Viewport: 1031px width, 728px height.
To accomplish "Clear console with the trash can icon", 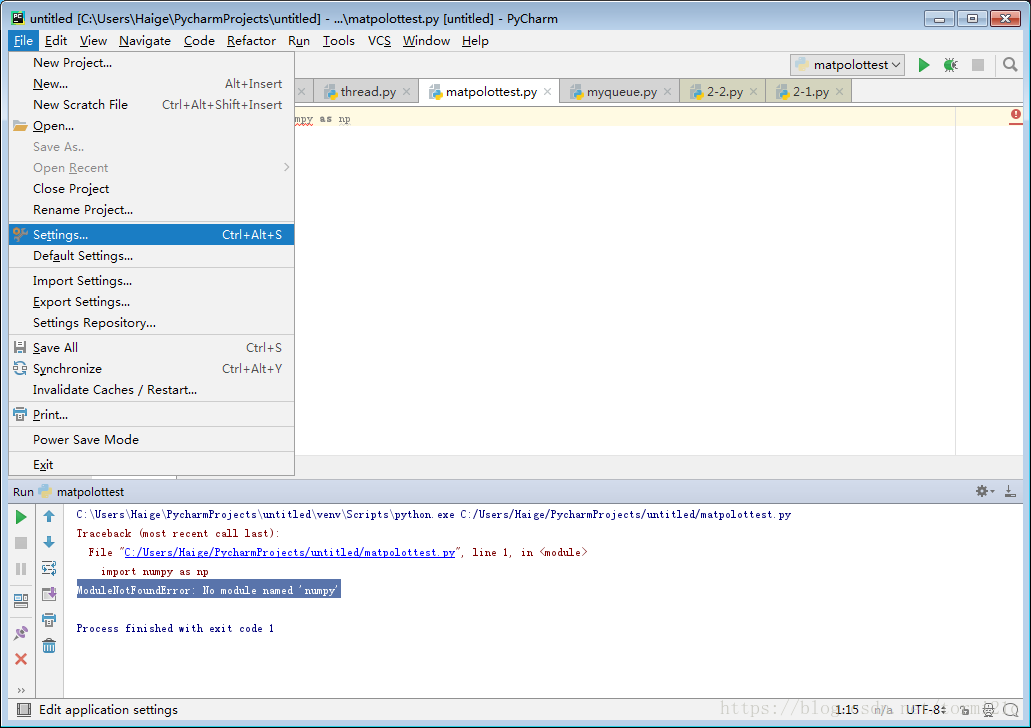I will [x=49, y=646].
